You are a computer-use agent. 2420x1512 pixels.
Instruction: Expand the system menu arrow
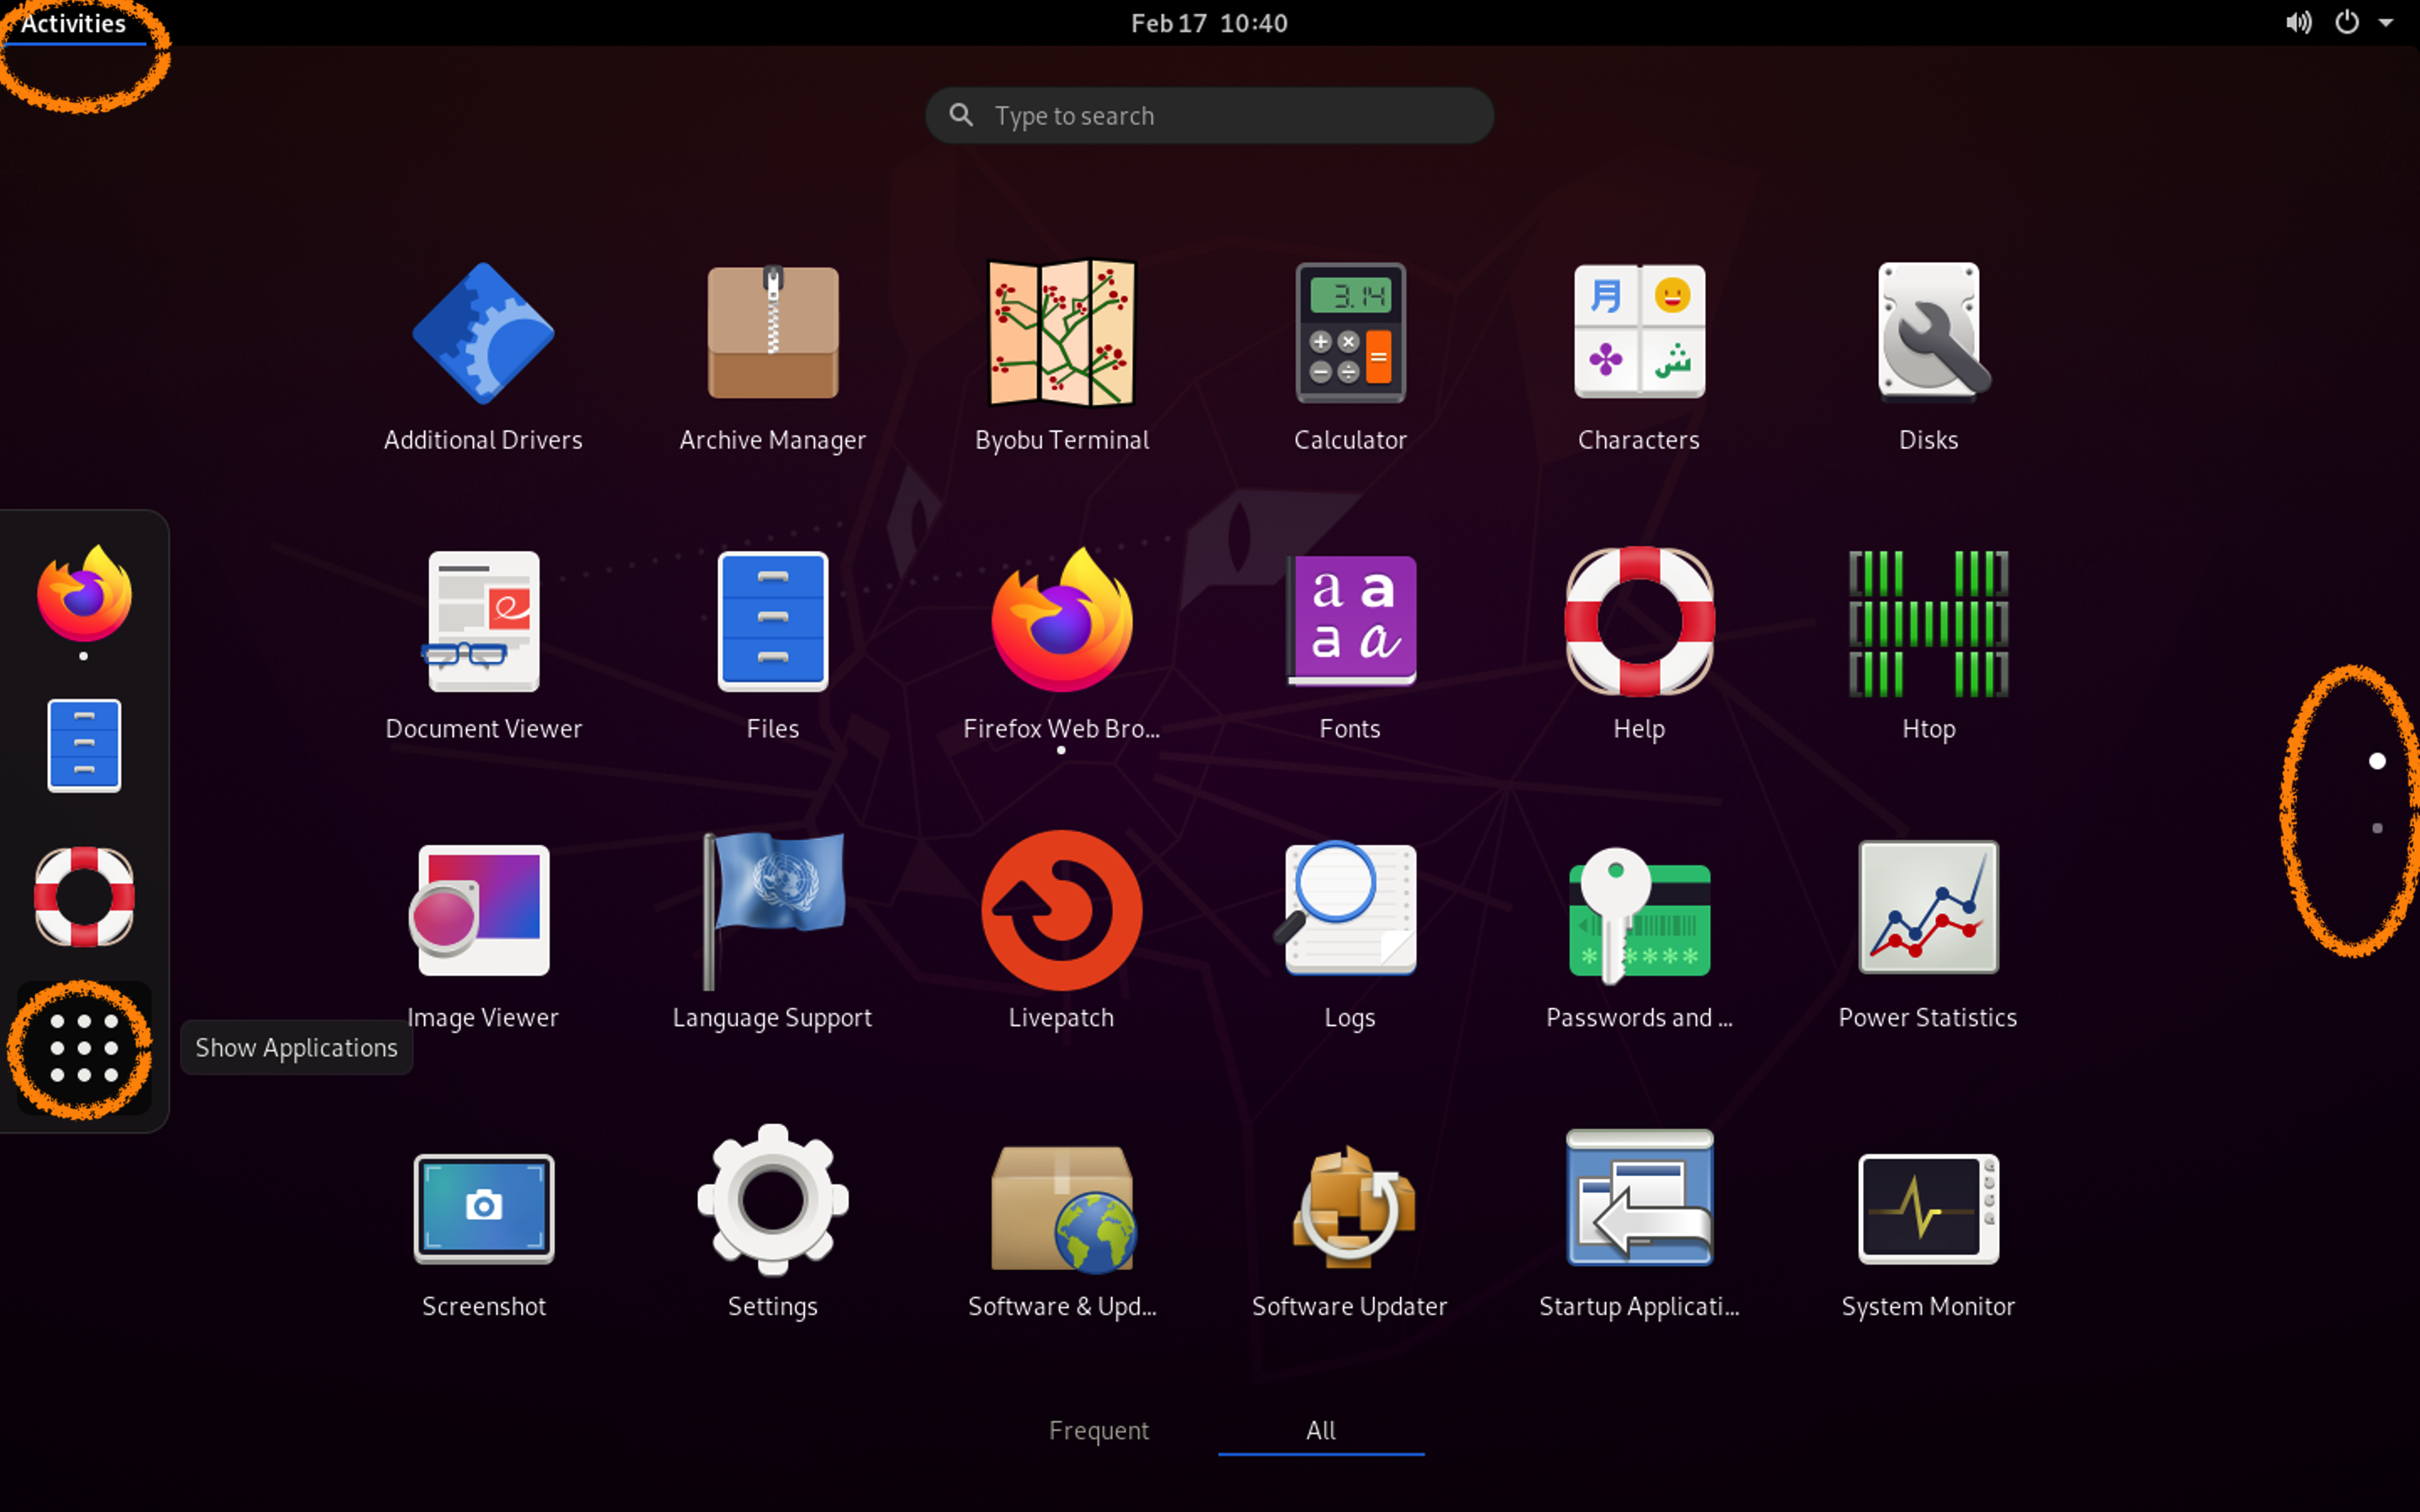(2386, 23)
